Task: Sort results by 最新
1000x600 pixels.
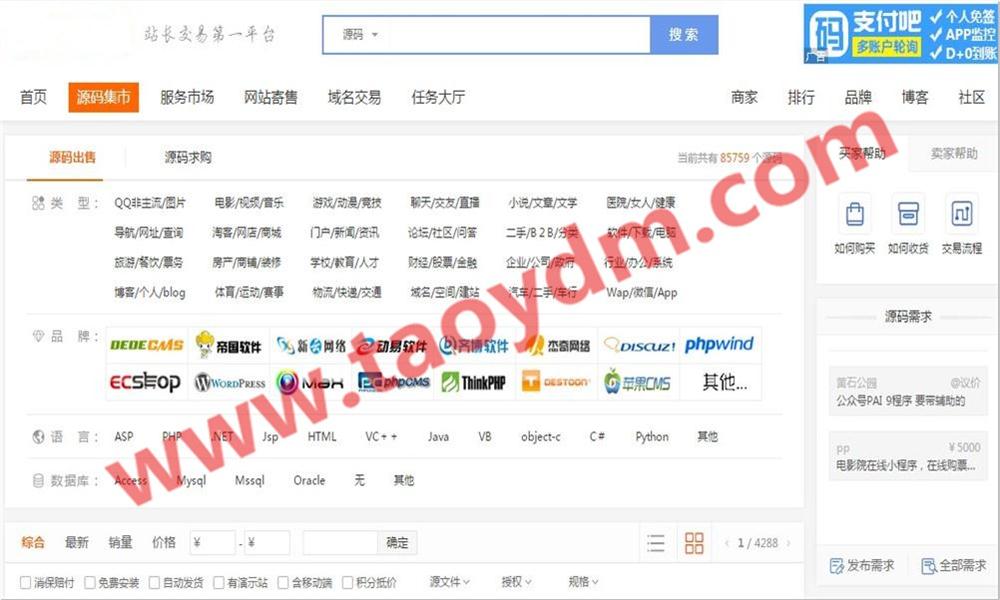Action: tap(77, 543)
